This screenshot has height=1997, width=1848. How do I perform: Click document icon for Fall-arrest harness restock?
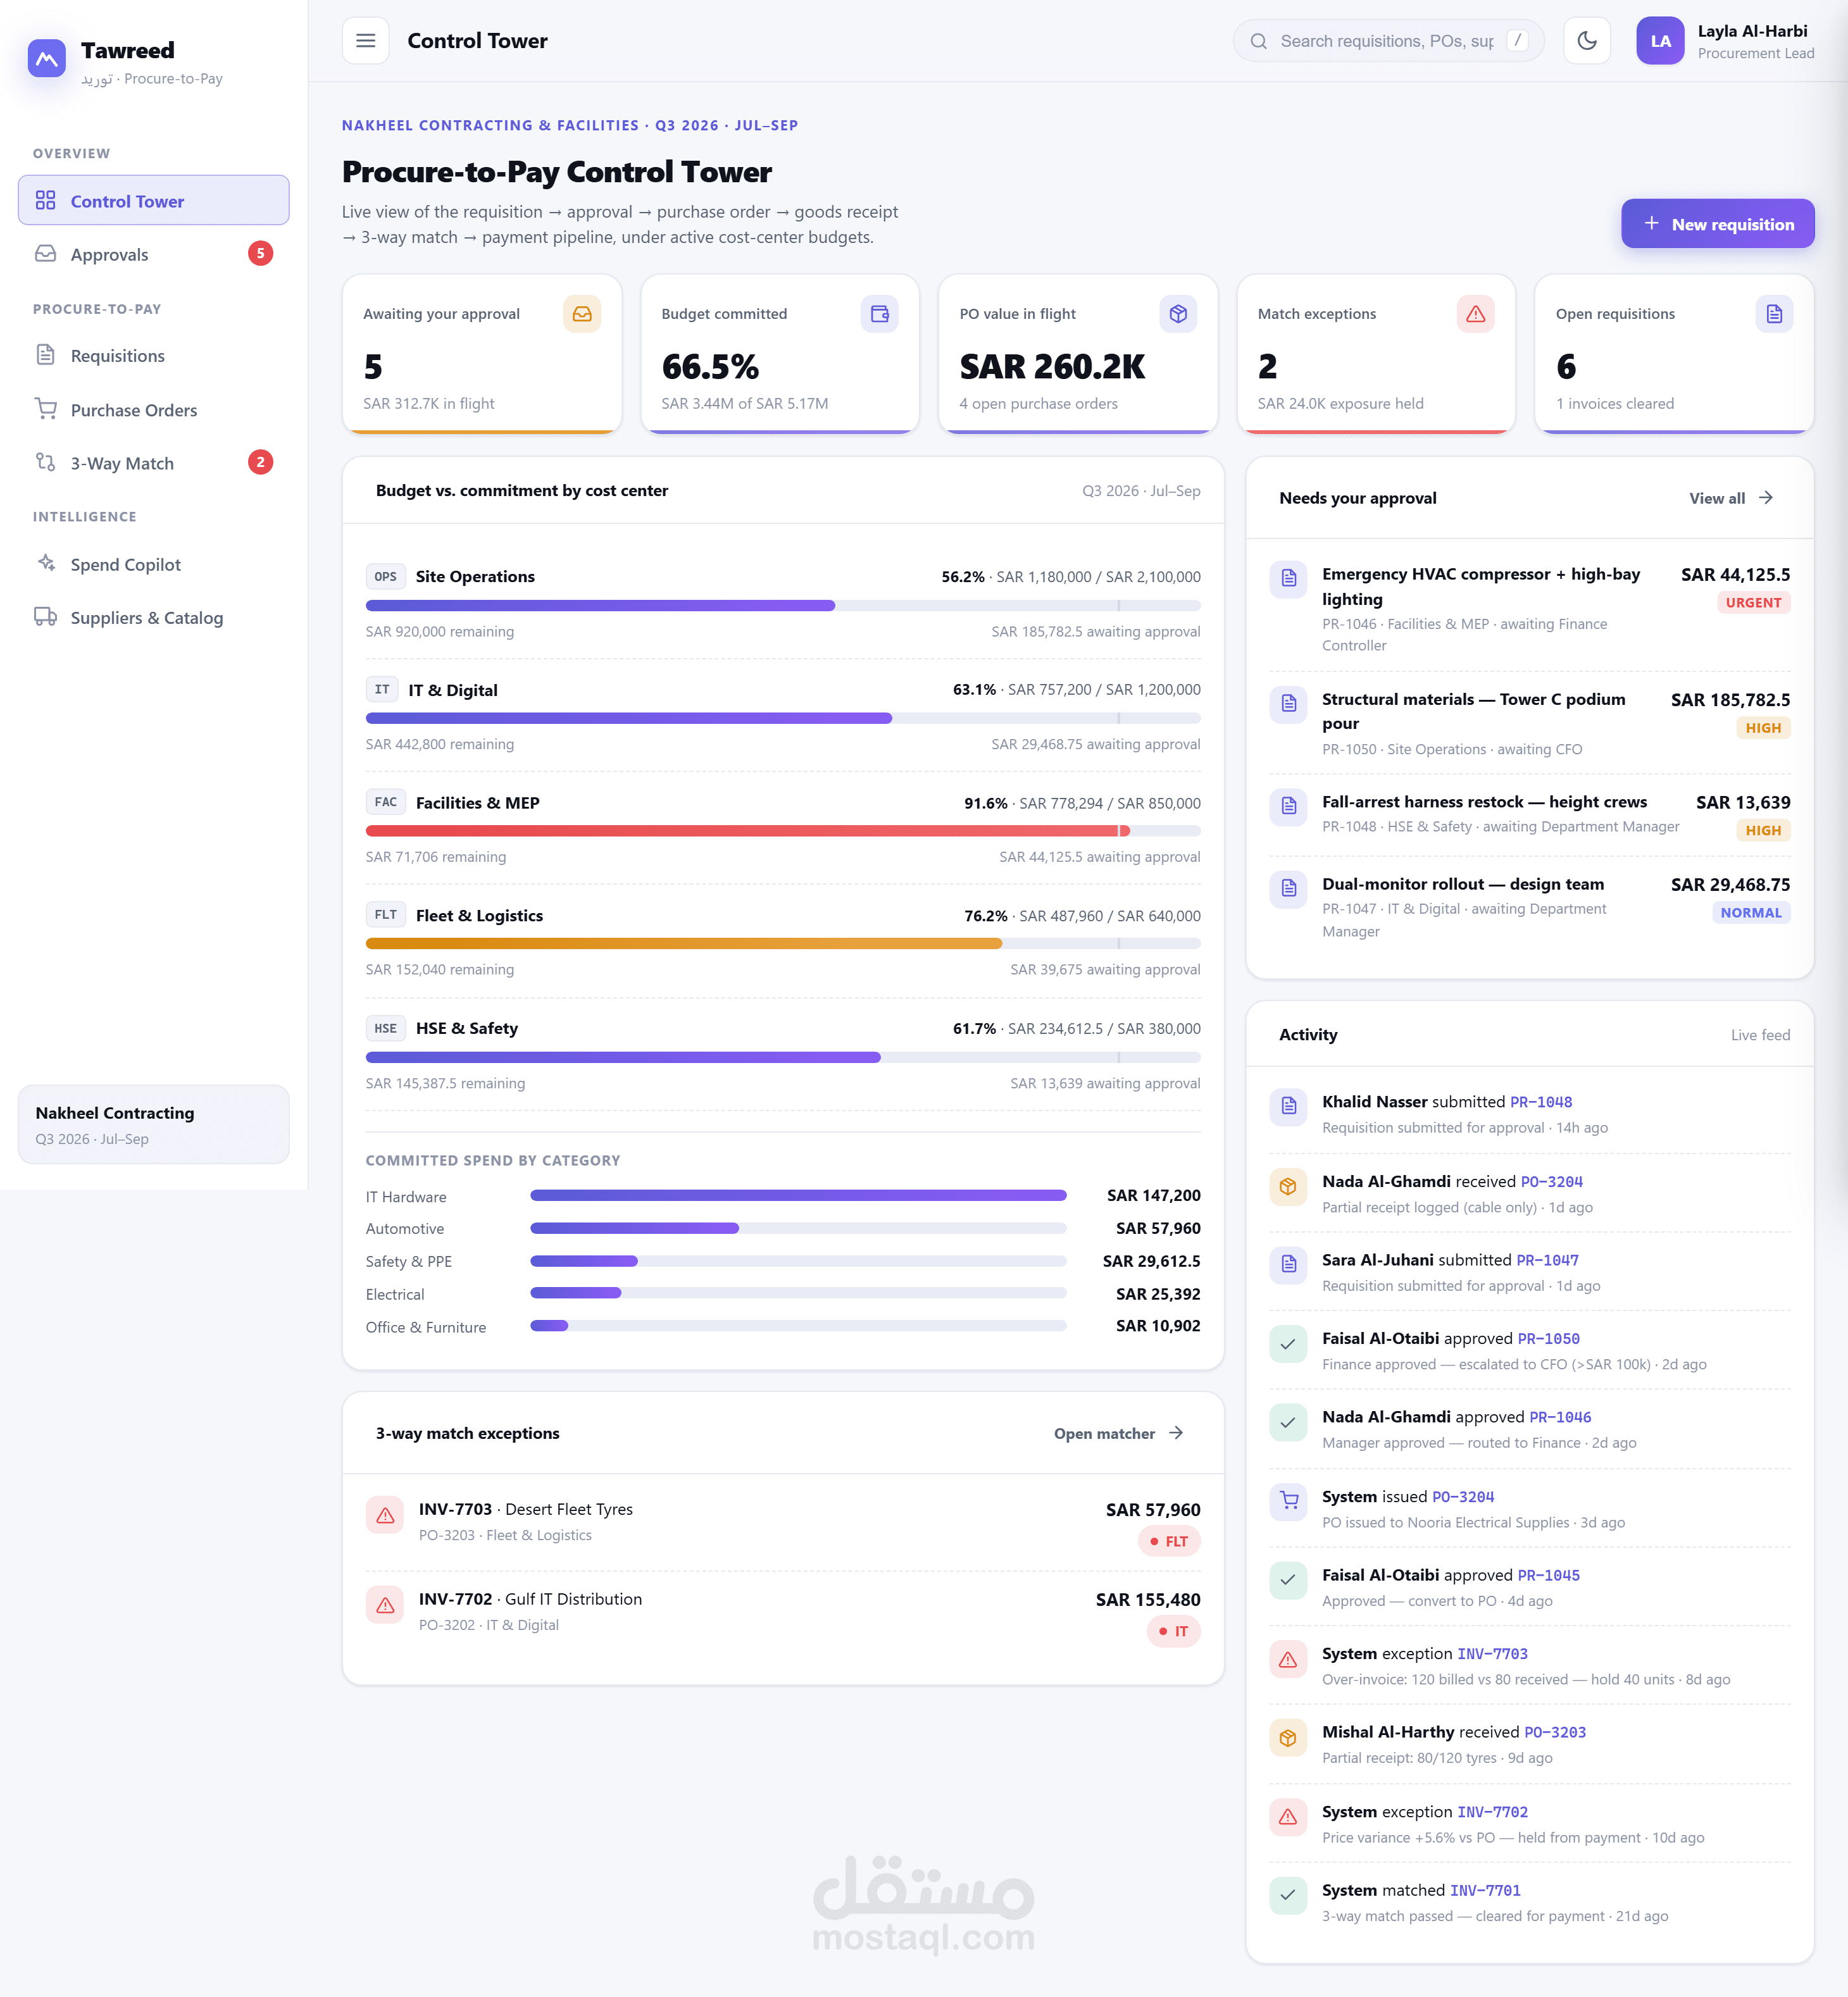(x=1288, y=806)
